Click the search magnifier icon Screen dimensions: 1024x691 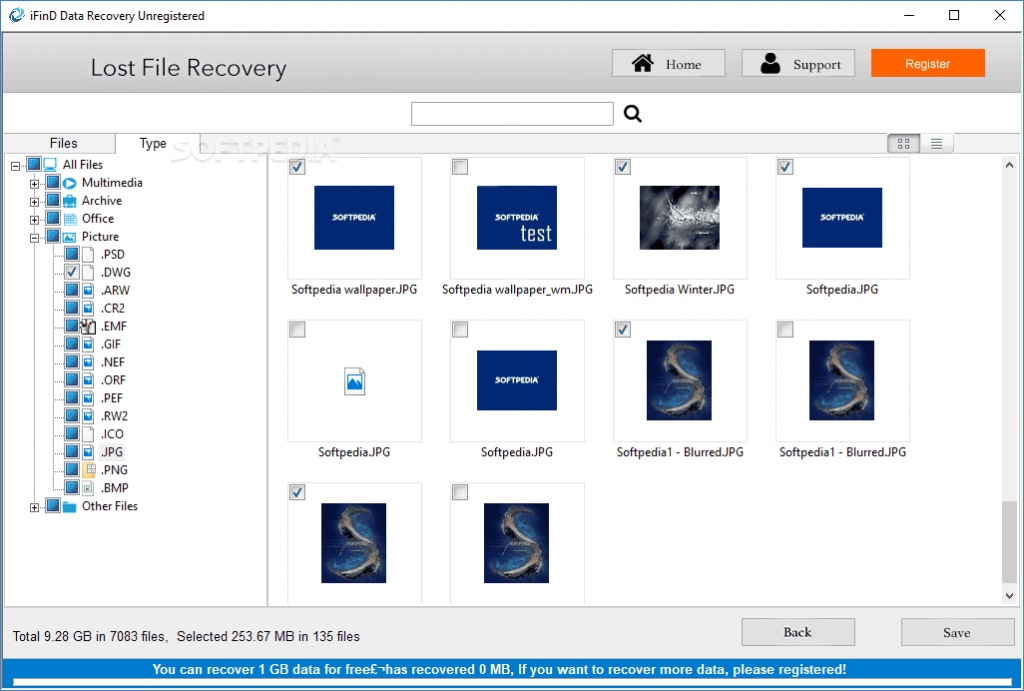point(632,113)
